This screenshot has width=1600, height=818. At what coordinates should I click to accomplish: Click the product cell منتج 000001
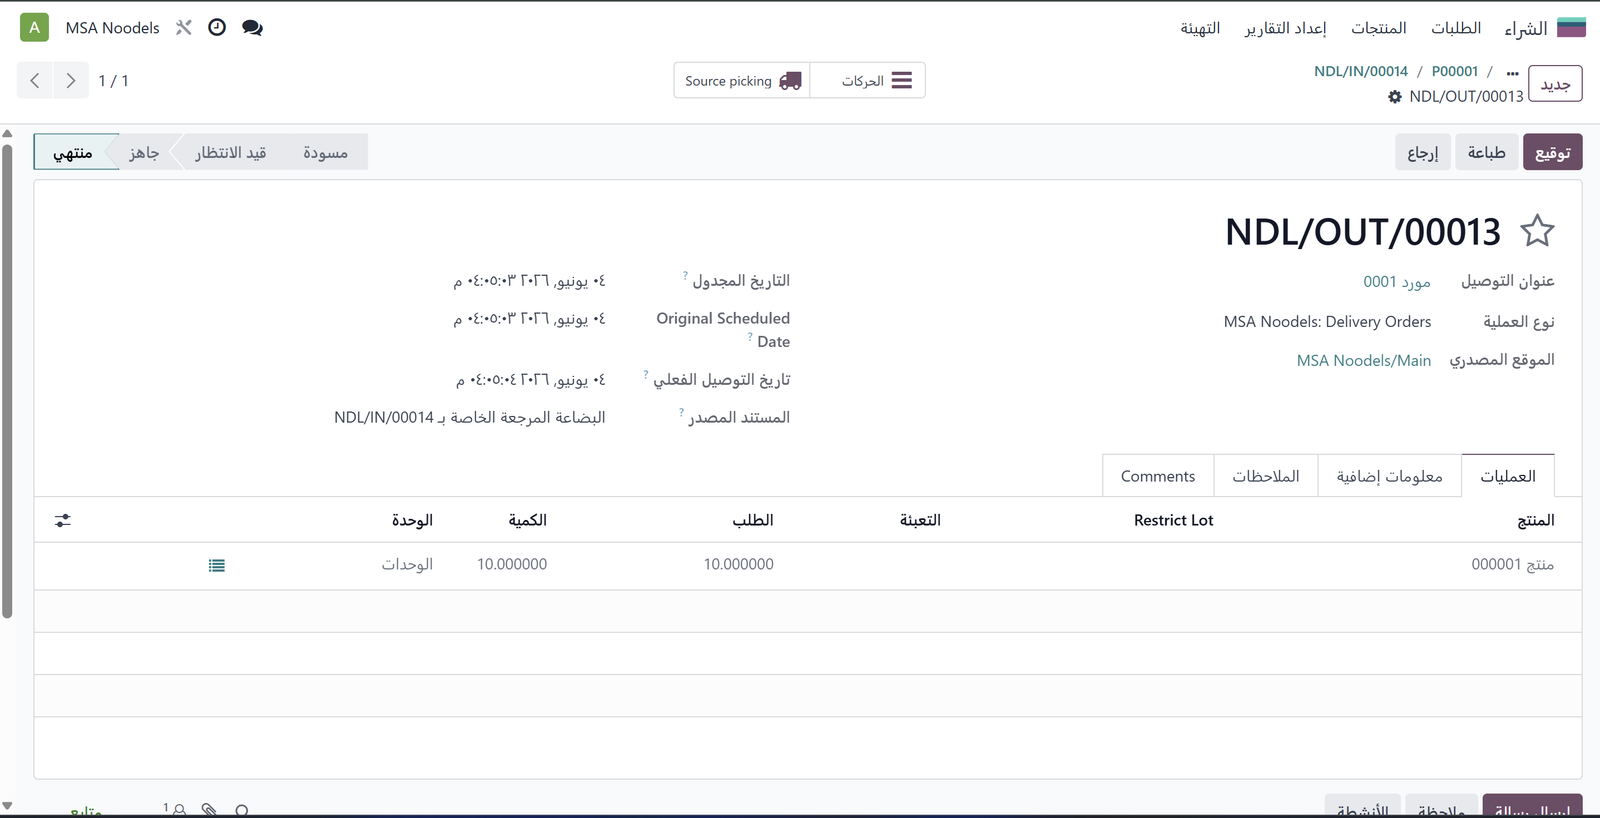pyautogui.click(x=1512, y=565)
